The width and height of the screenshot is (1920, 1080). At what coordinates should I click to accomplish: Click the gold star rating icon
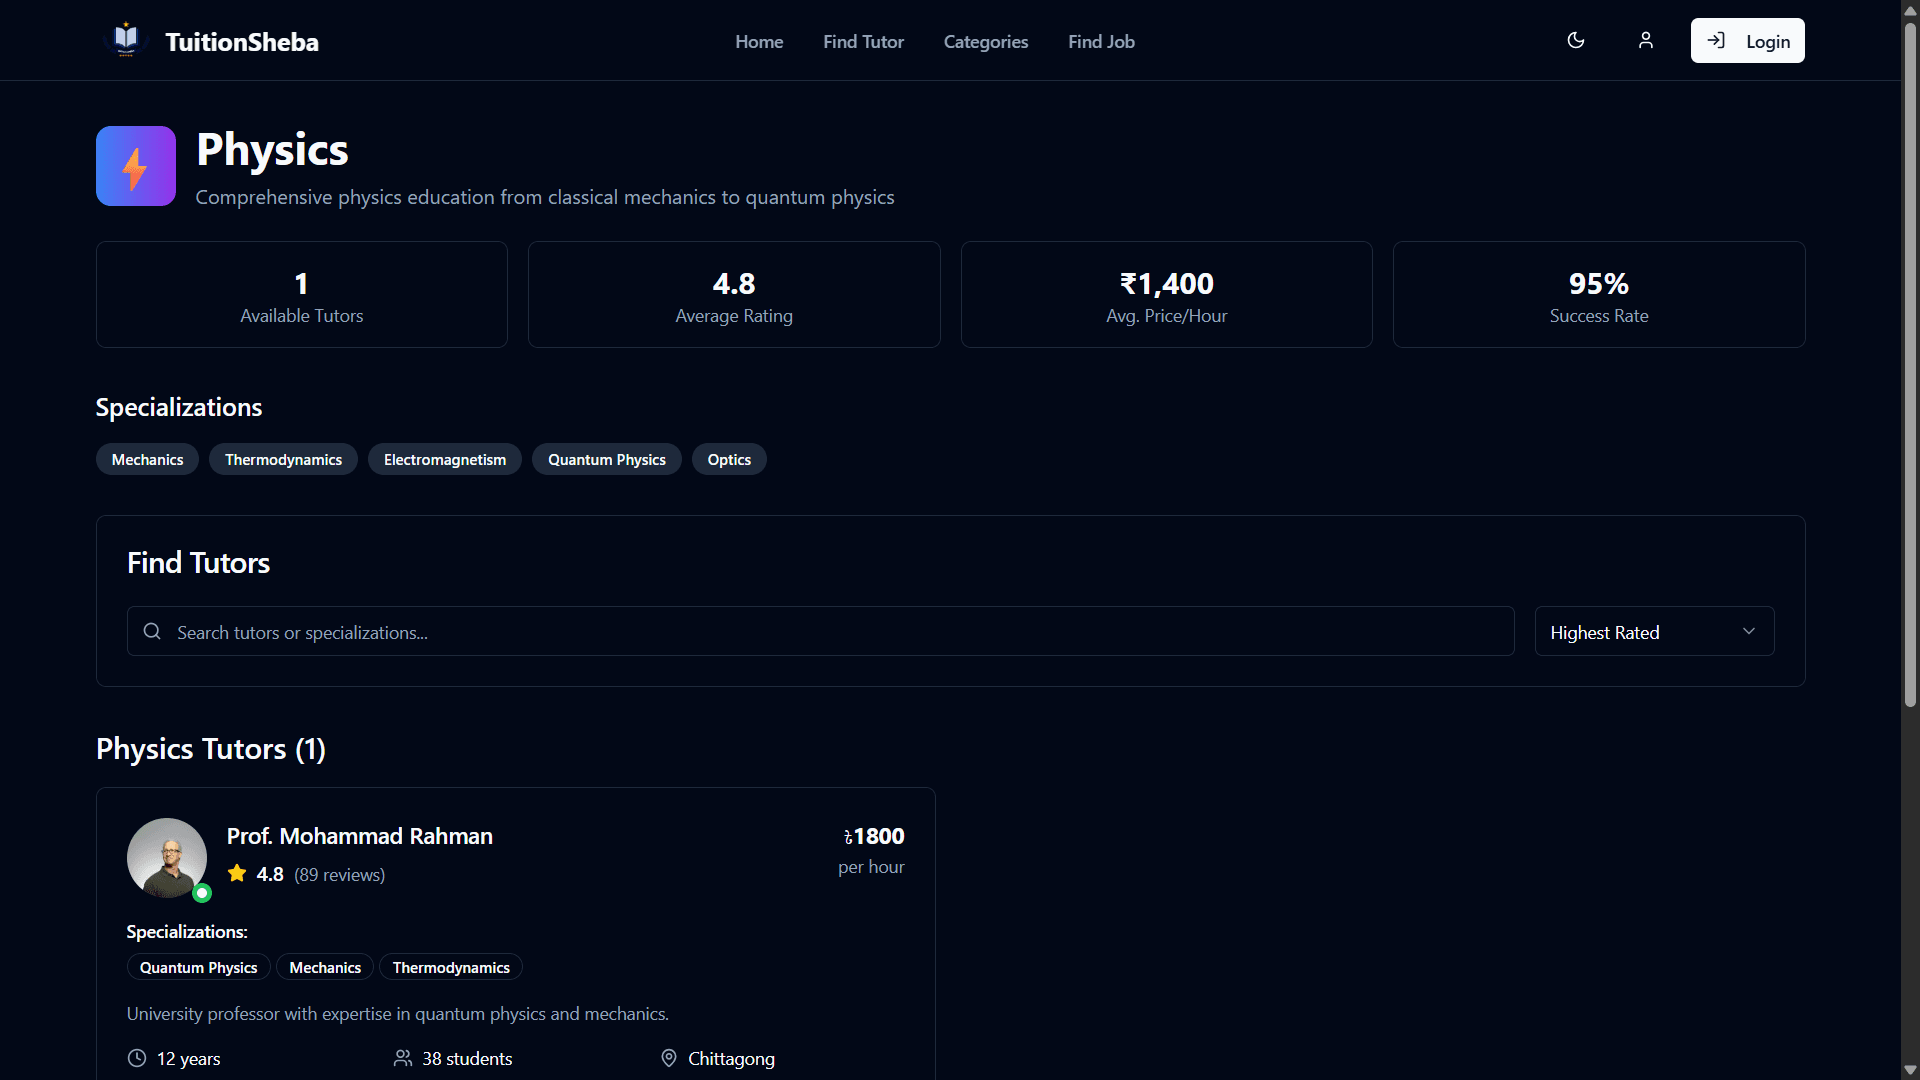(x=237, y=874)
